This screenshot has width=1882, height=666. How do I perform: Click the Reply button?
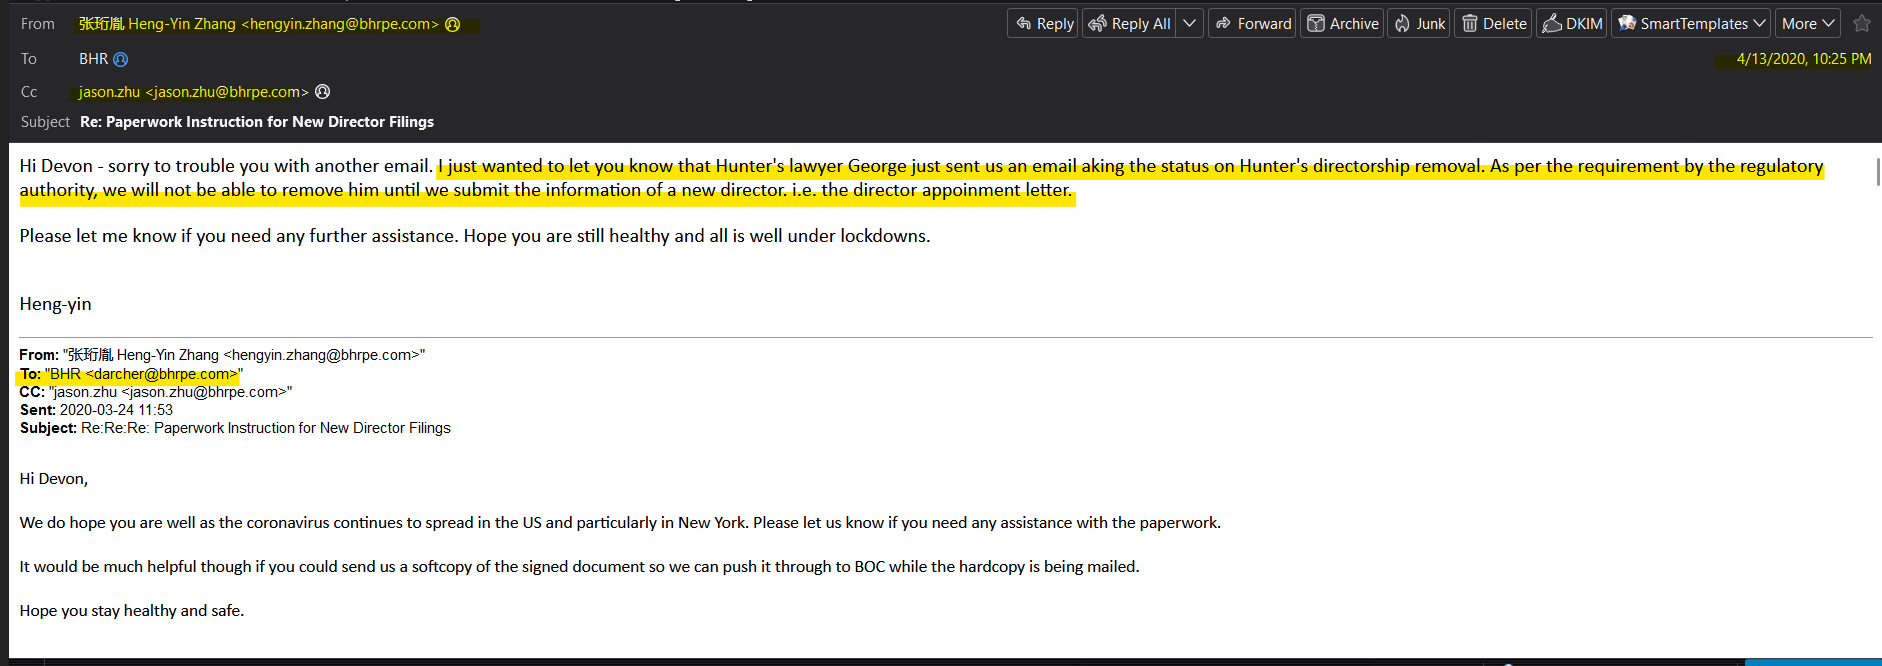pos(1043,24)
